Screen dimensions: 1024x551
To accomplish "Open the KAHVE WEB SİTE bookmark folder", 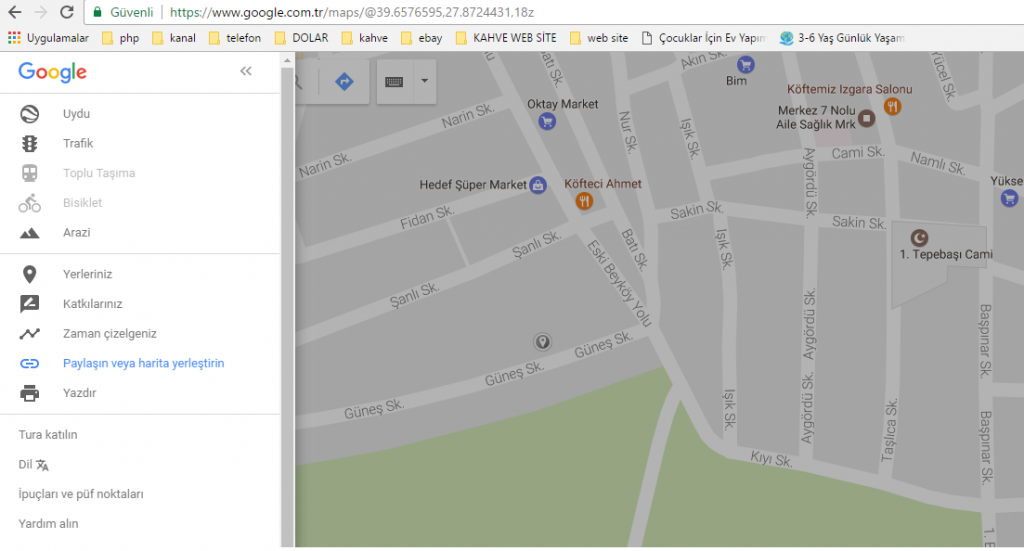I will (x=506, y=38).
